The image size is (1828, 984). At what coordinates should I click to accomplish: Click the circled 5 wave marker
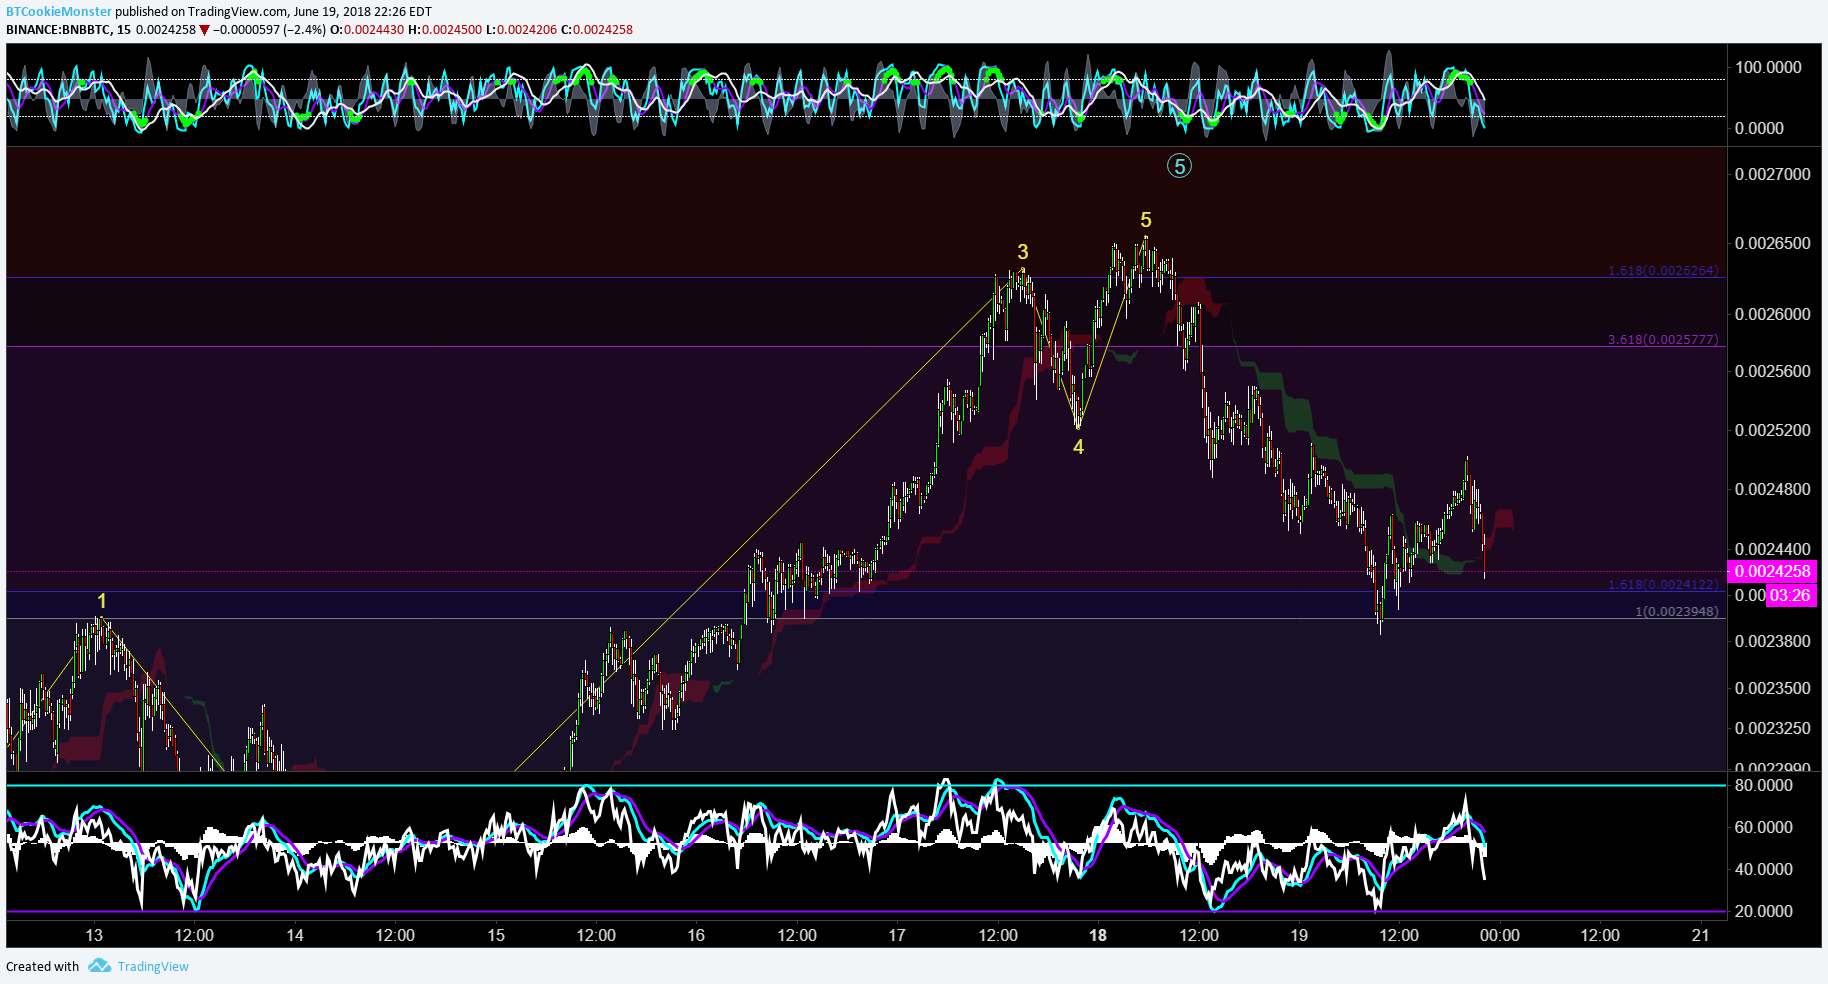[1179, 166]
